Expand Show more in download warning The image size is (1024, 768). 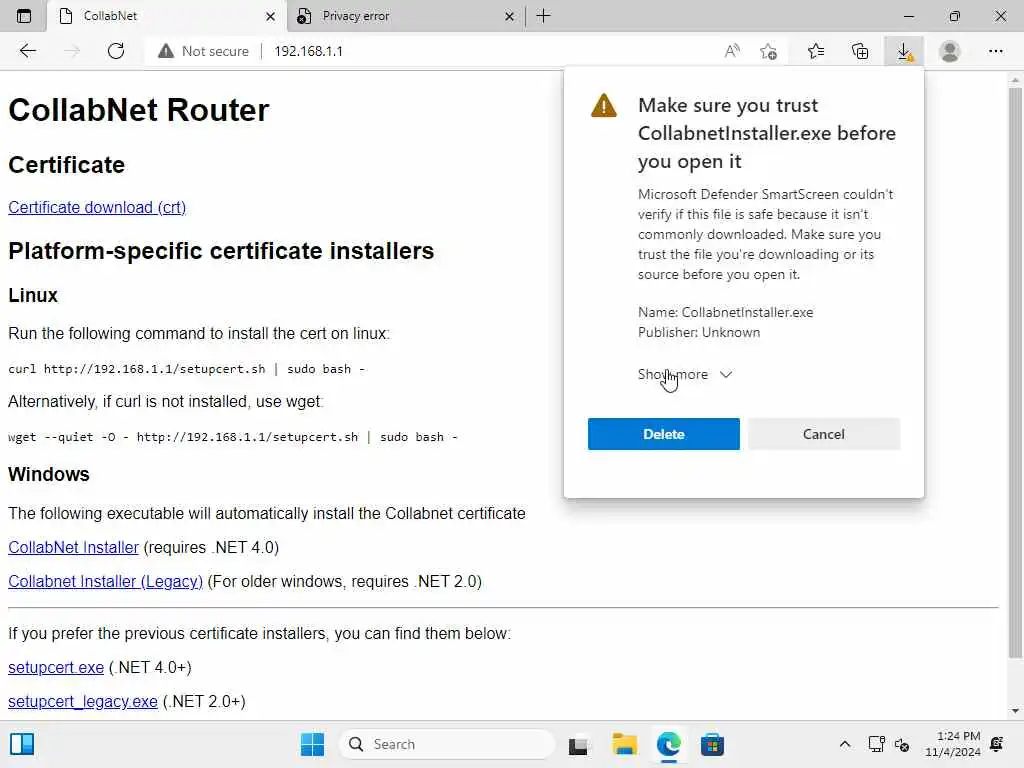point(684,374)
